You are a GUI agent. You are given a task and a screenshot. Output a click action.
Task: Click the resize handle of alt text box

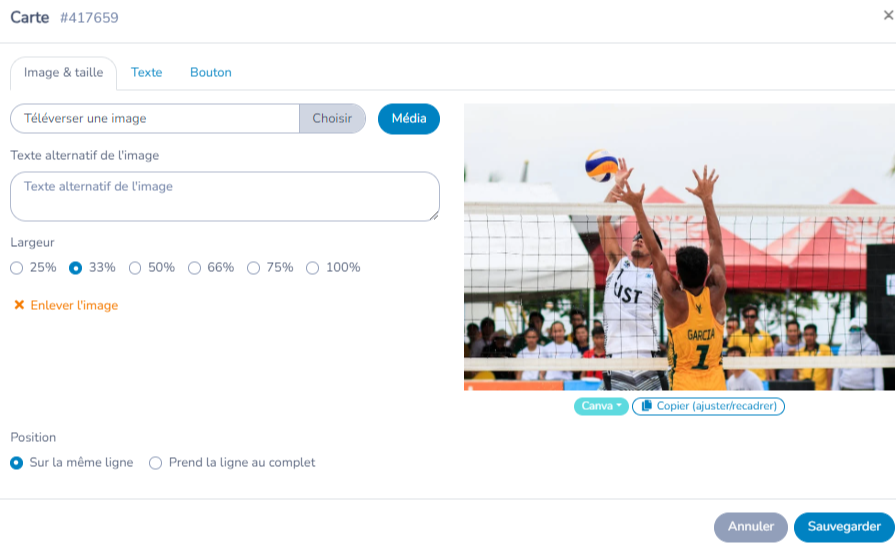click(434, 216)
